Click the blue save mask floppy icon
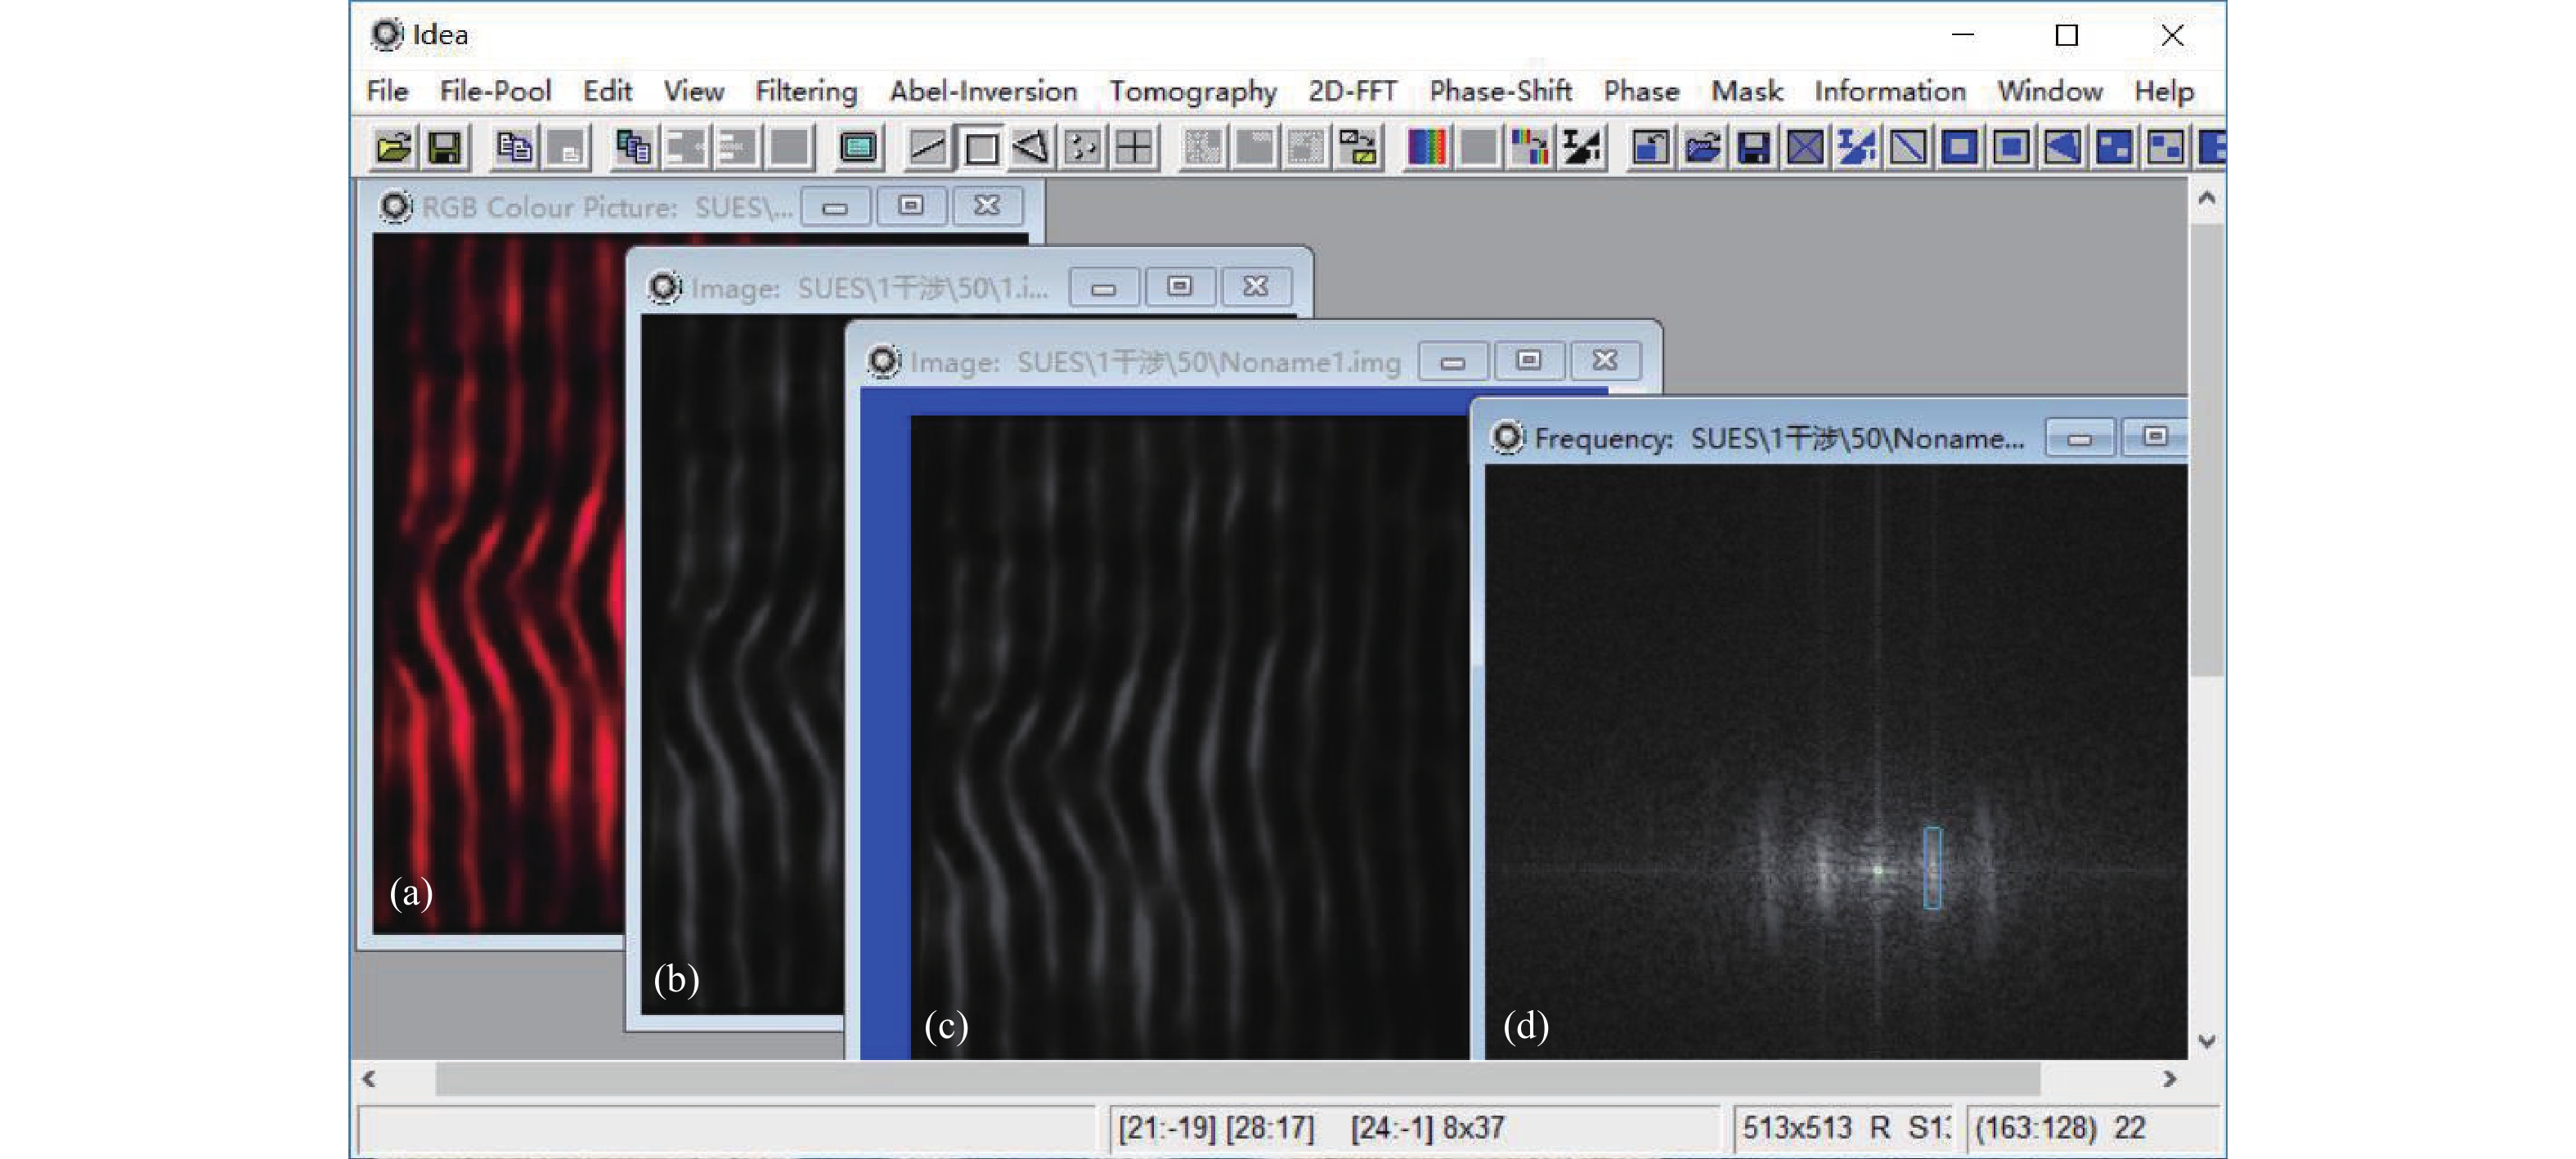This screenshot has width=2576, height=1159. (1754, 148)
